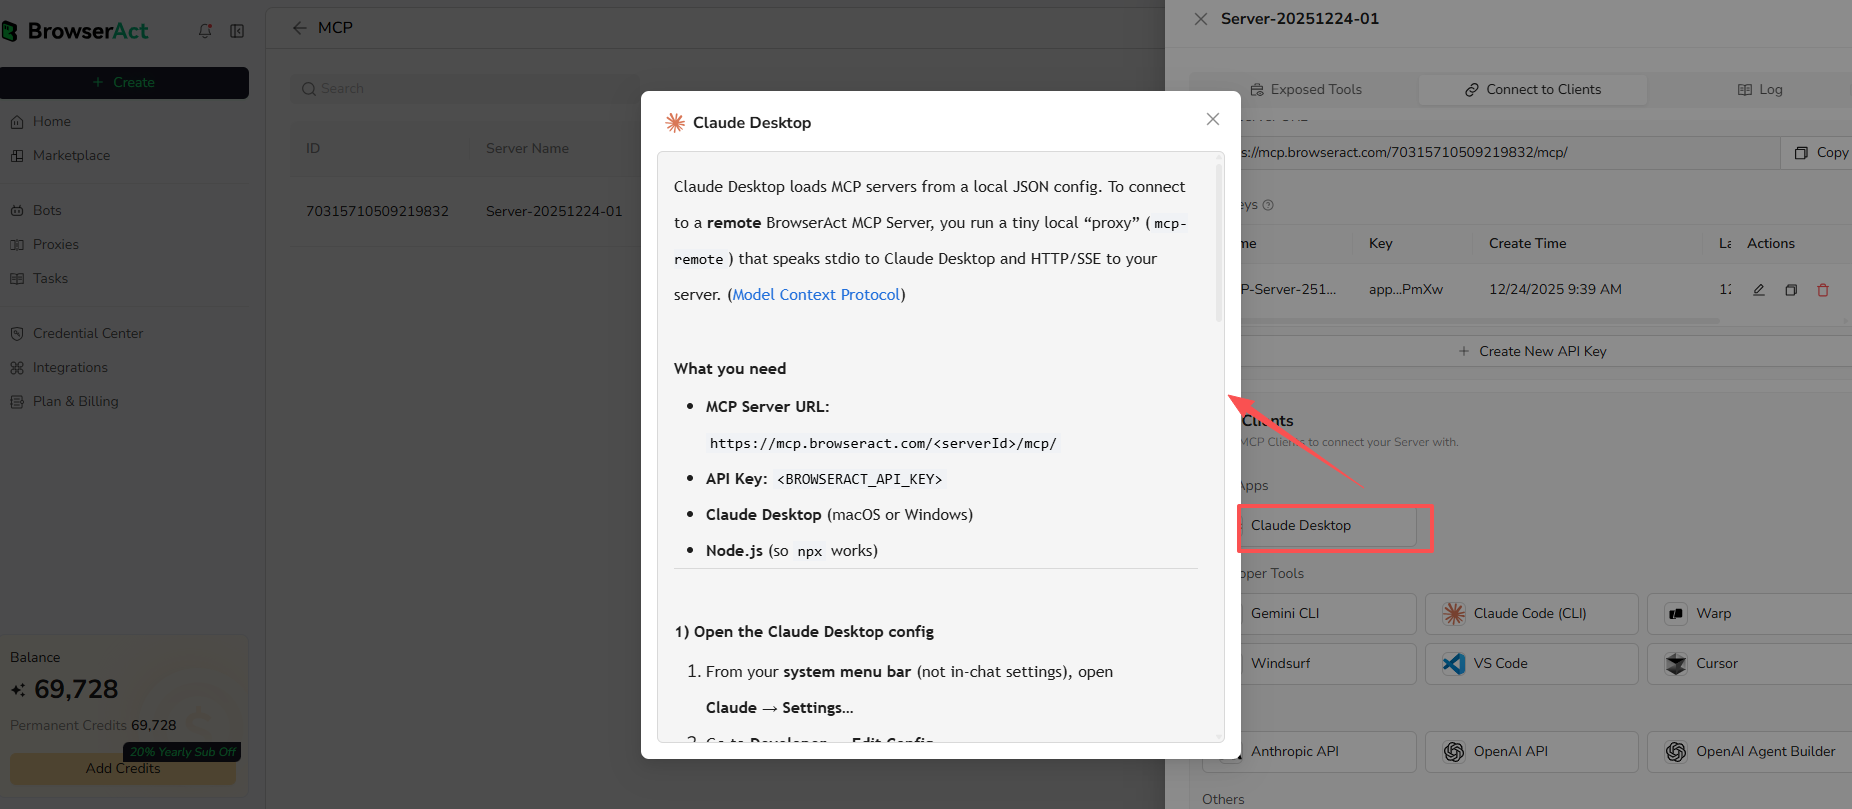
Task: Copy the API key with duplicate icon
Action: [x=1791, y=290]
